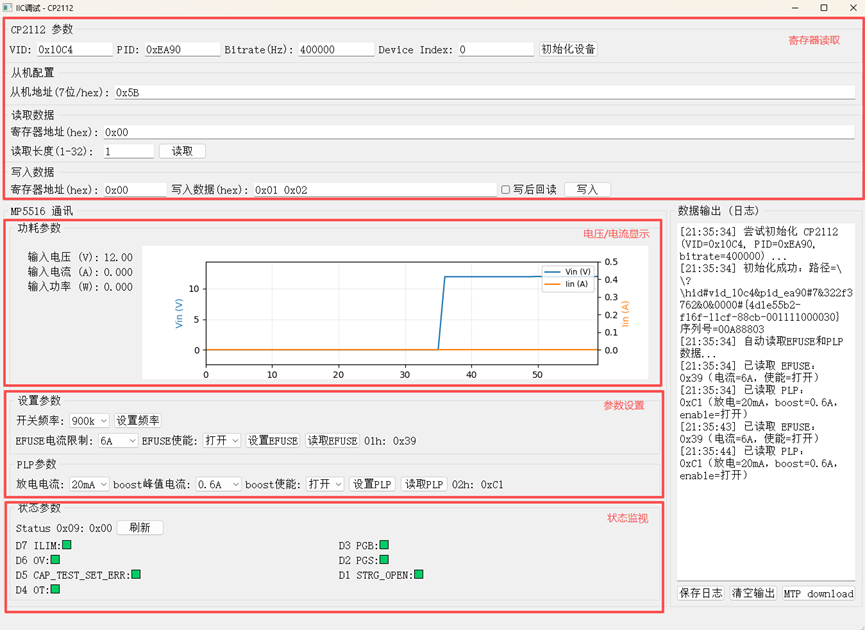Image resolution: width=865 pixels, height=630 pixels.
Task: Open the 开关频率 900k dropdown
Action: tap(89, 421)
